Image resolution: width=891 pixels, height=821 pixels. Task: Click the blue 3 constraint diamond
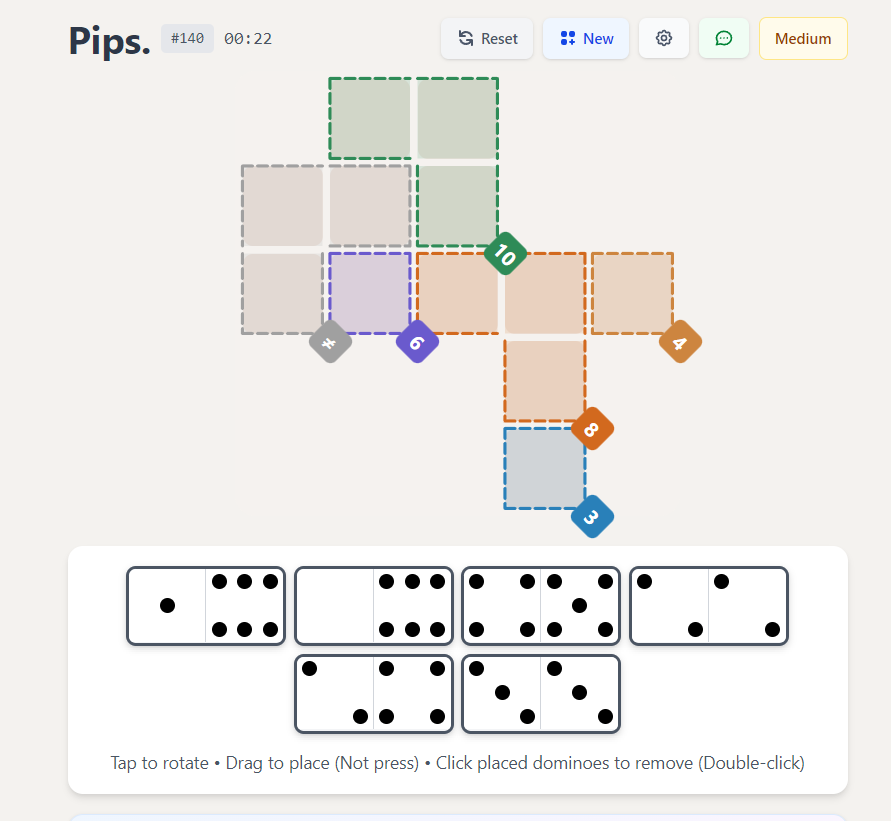coord(592,516)
